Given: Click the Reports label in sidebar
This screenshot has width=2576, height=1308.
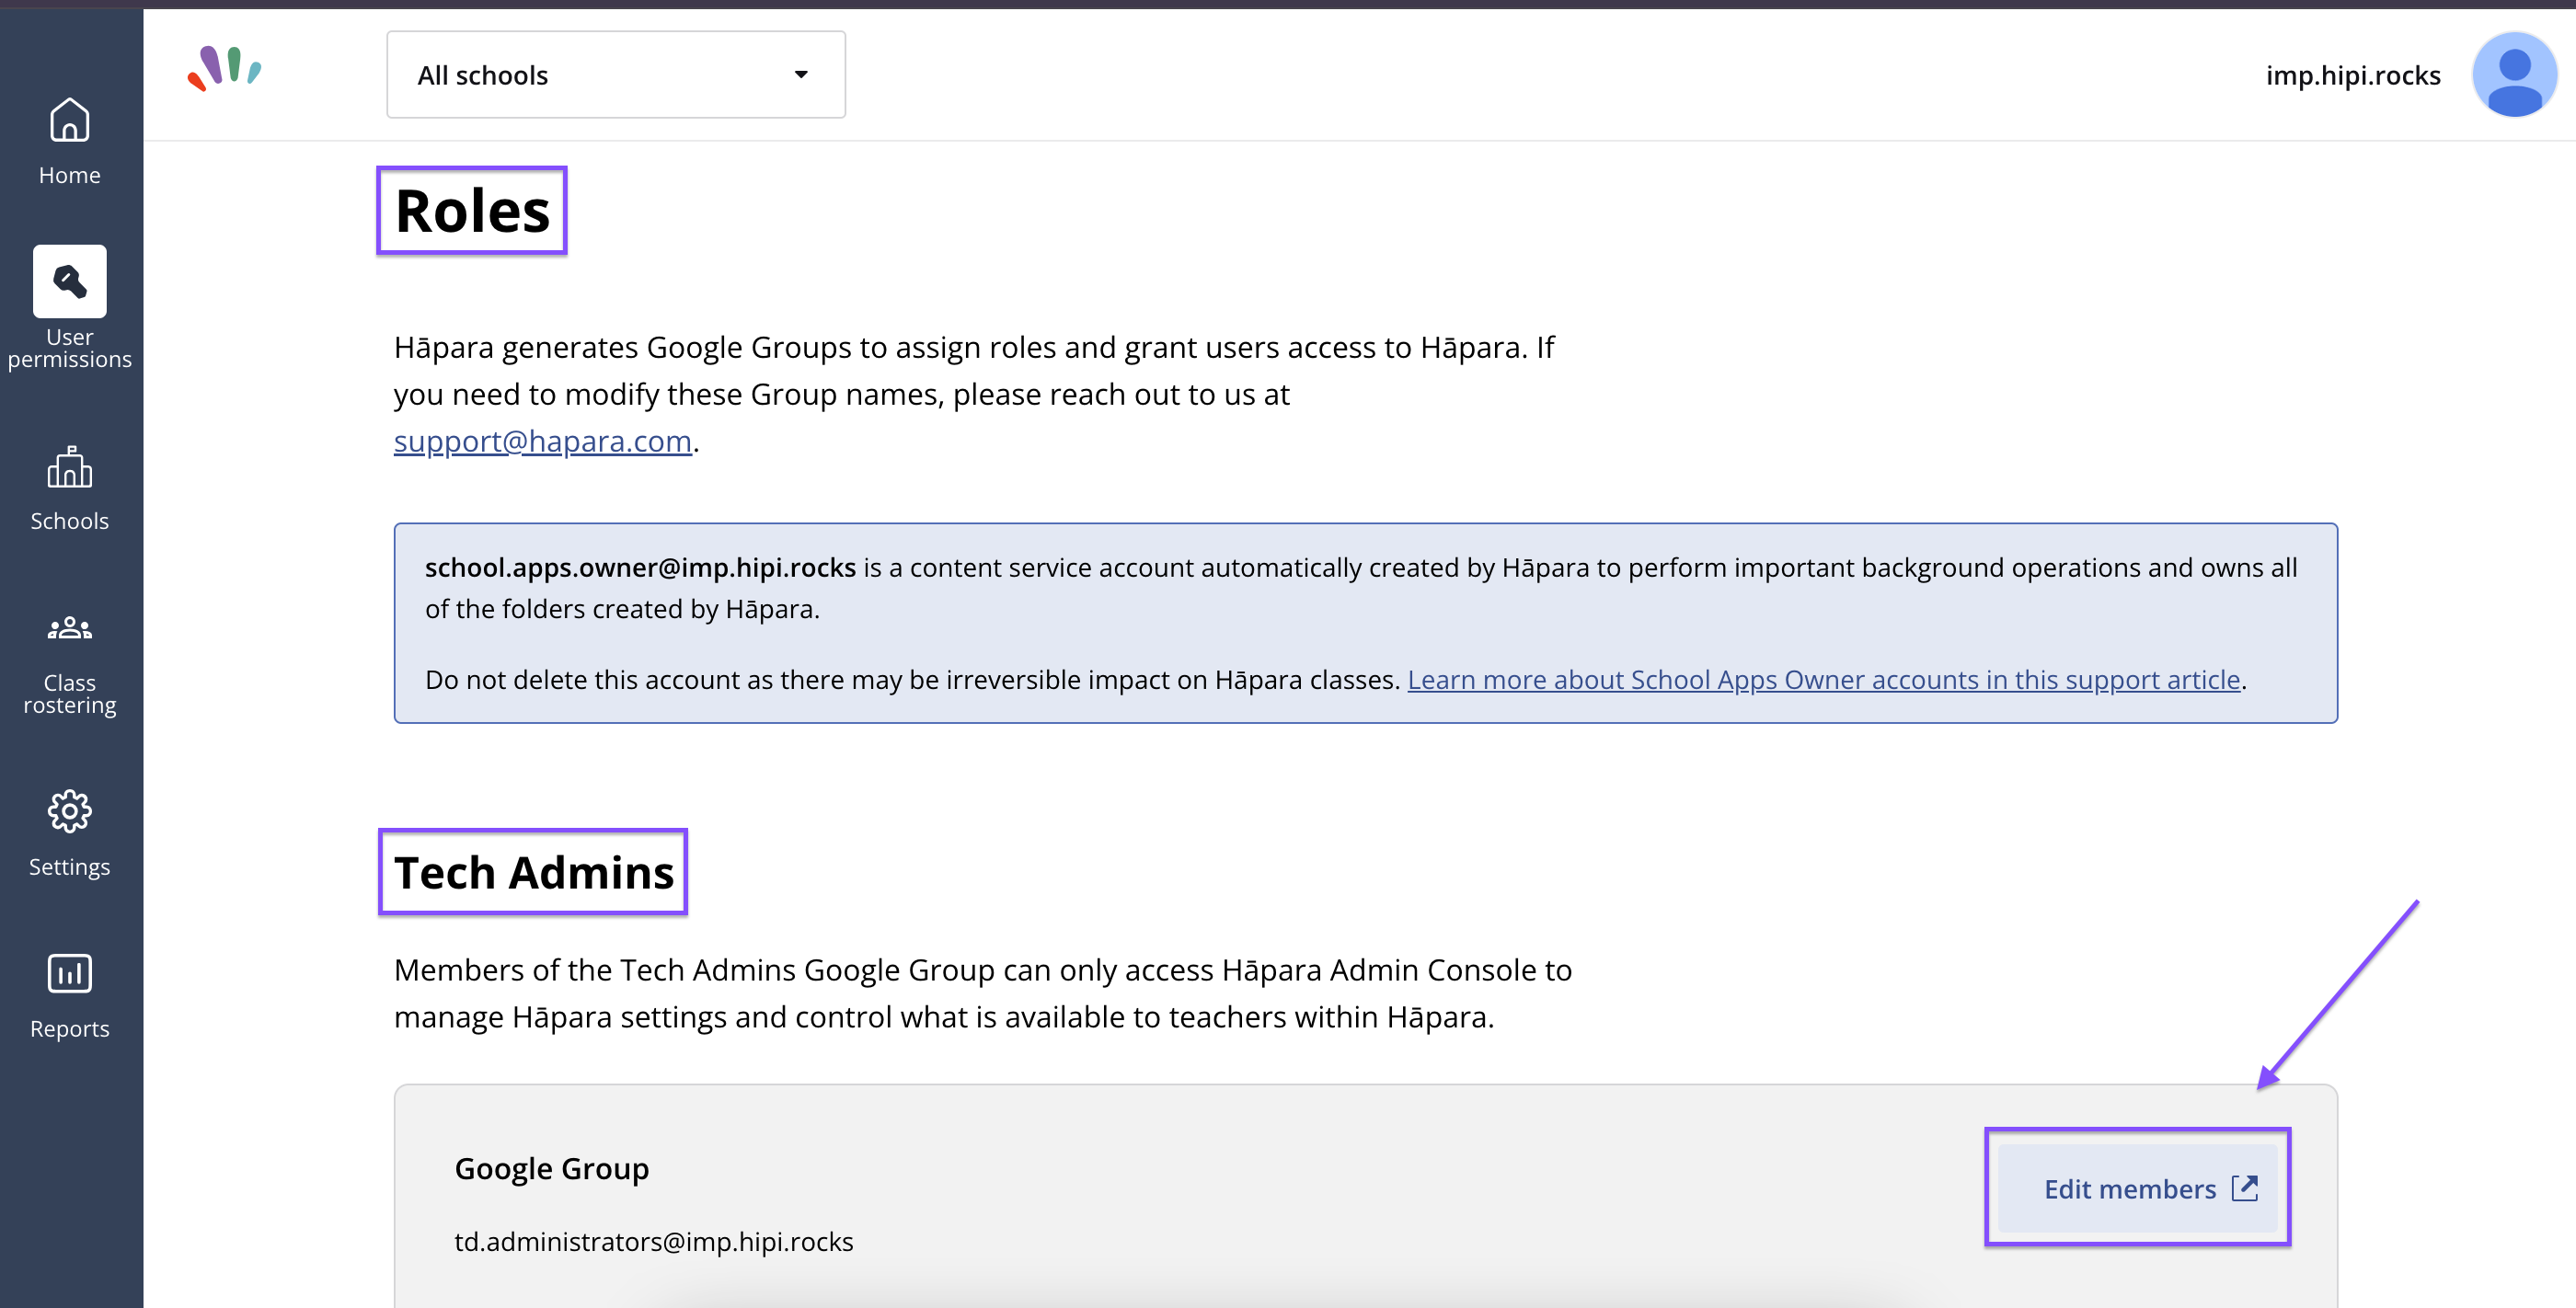Looking at the screenshot, I should 69,1029.
